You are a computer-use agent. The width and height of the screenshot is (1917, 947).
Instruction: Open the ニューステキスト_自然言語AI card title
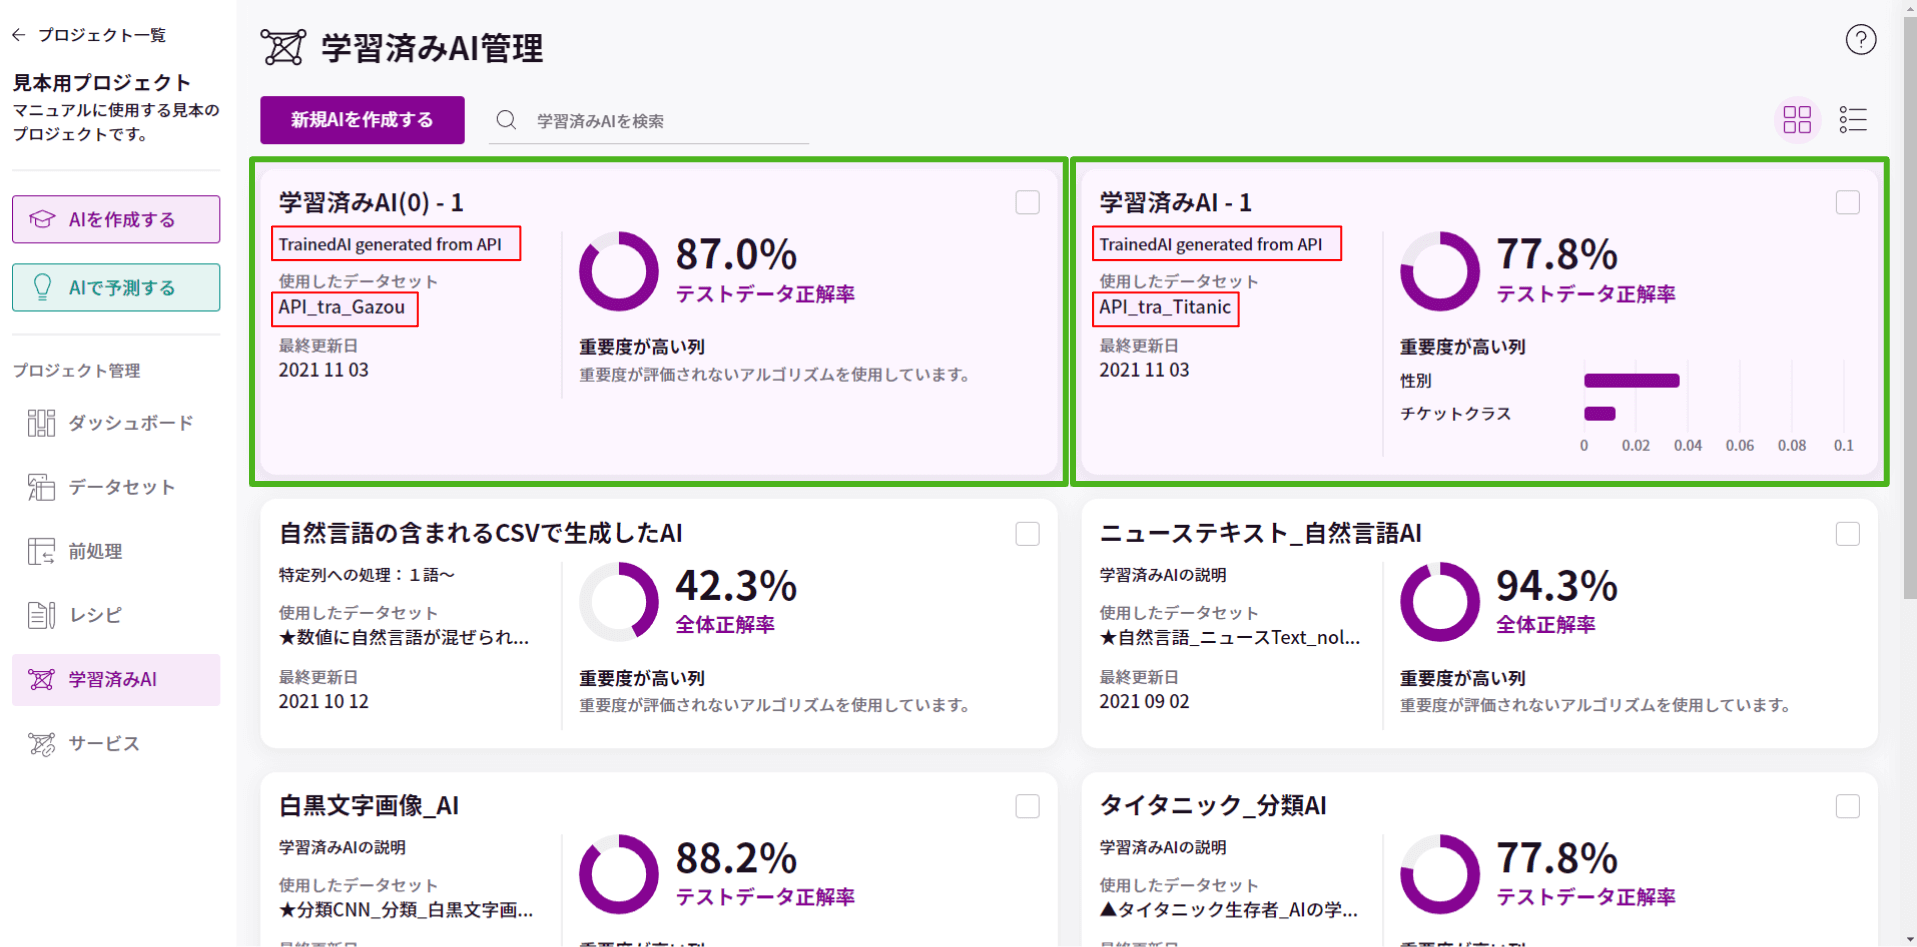click(1260, 533)
